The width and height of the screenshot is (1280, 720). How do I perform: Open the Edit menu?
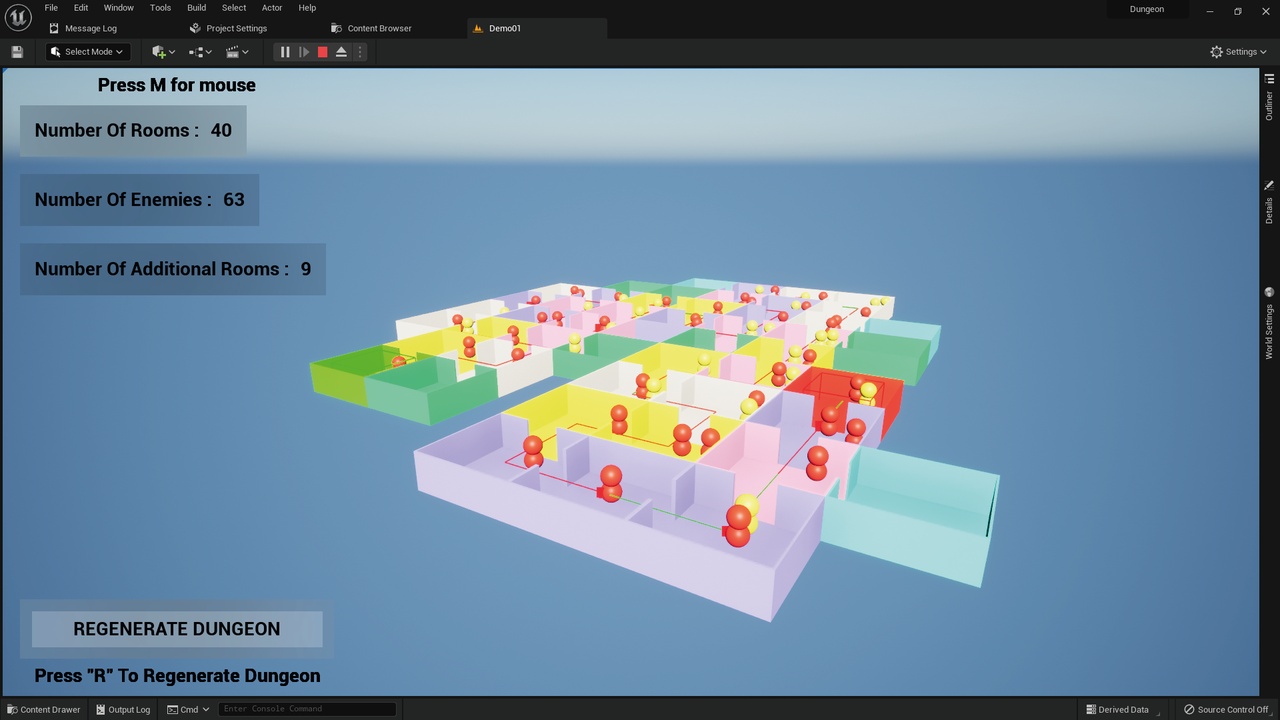coord(81,8)
